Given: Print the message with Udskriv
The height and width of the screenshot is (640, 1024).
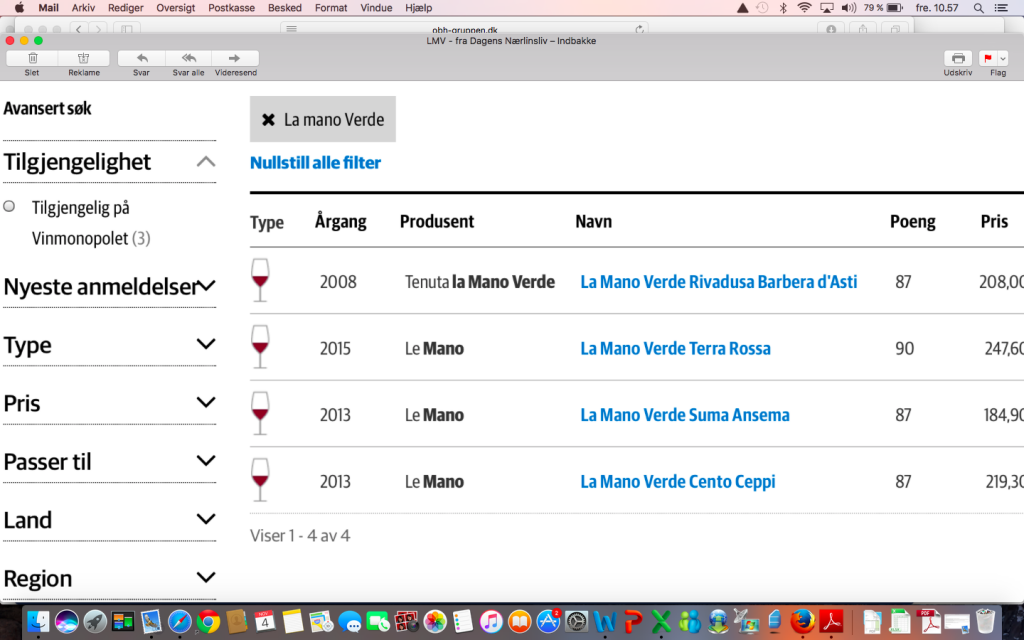Looking at the screenshot, I should pos(958,58).
